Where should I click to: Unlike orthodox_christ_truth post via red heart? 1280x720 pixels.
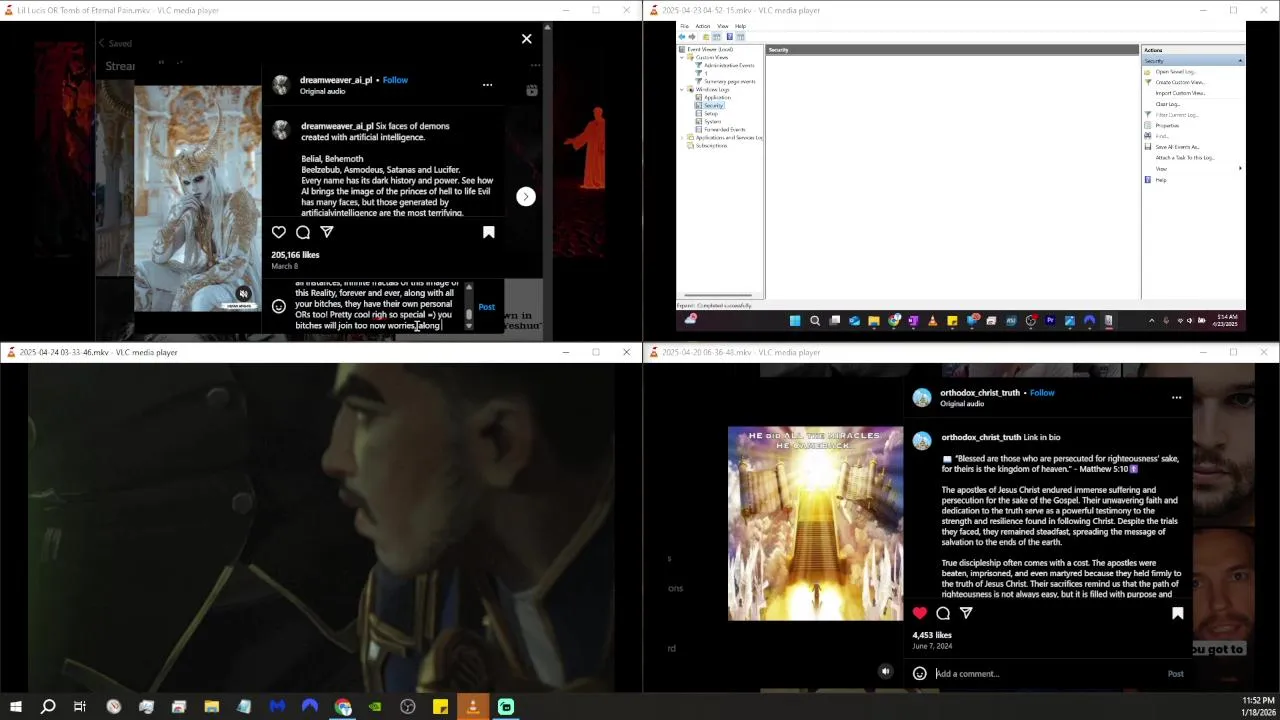click(920, 613)
